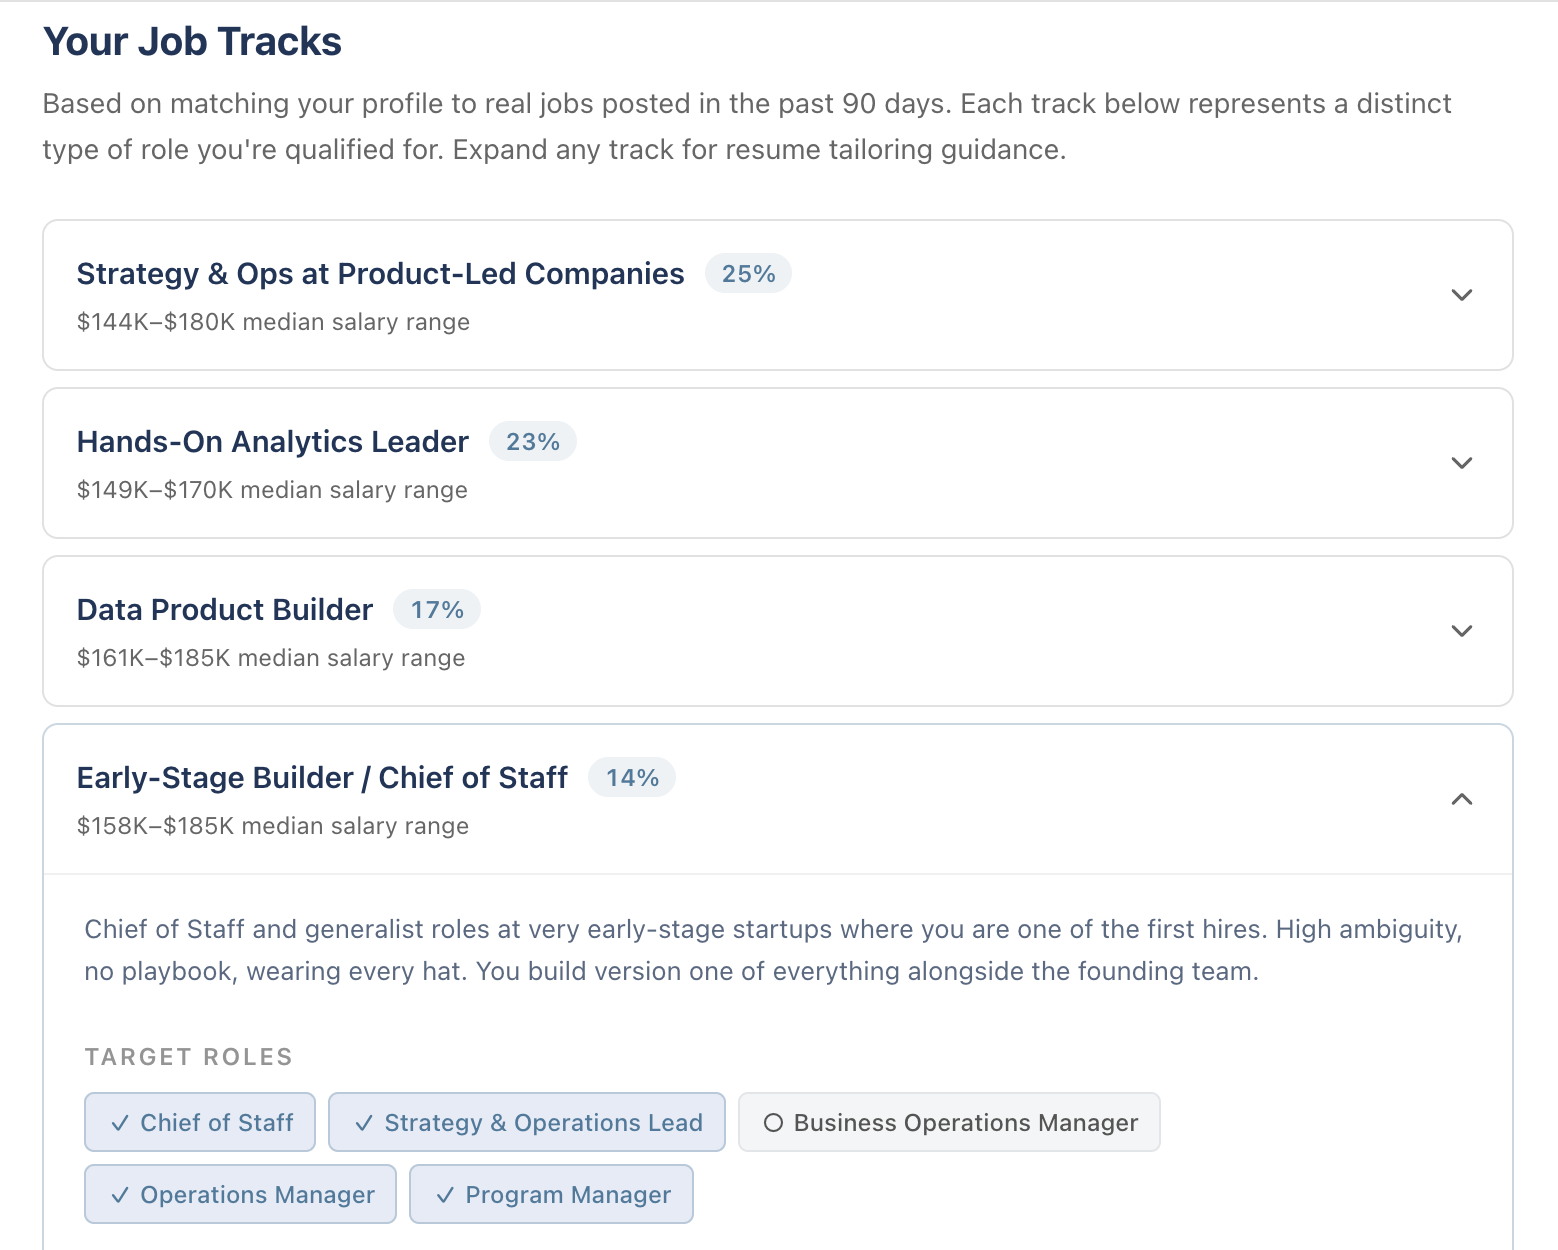
Task: Toggle the Program Manager role chip
Action: pyautogui.click(x=551, y=1194)
